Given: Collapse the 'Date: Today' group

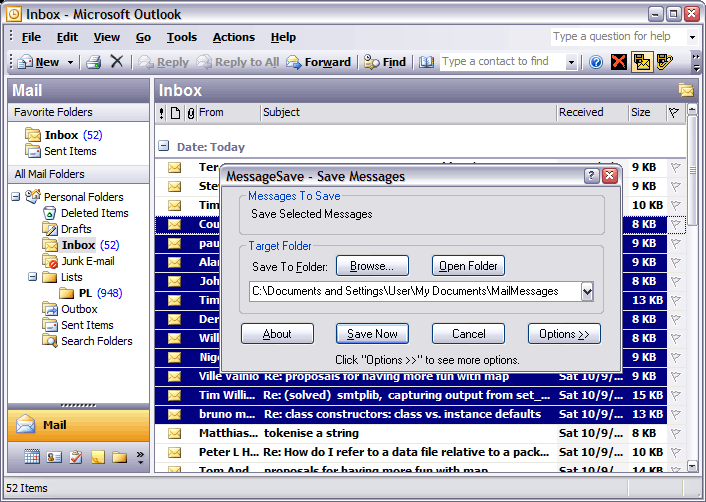Looking at the screenshot, I should (163, 146).
